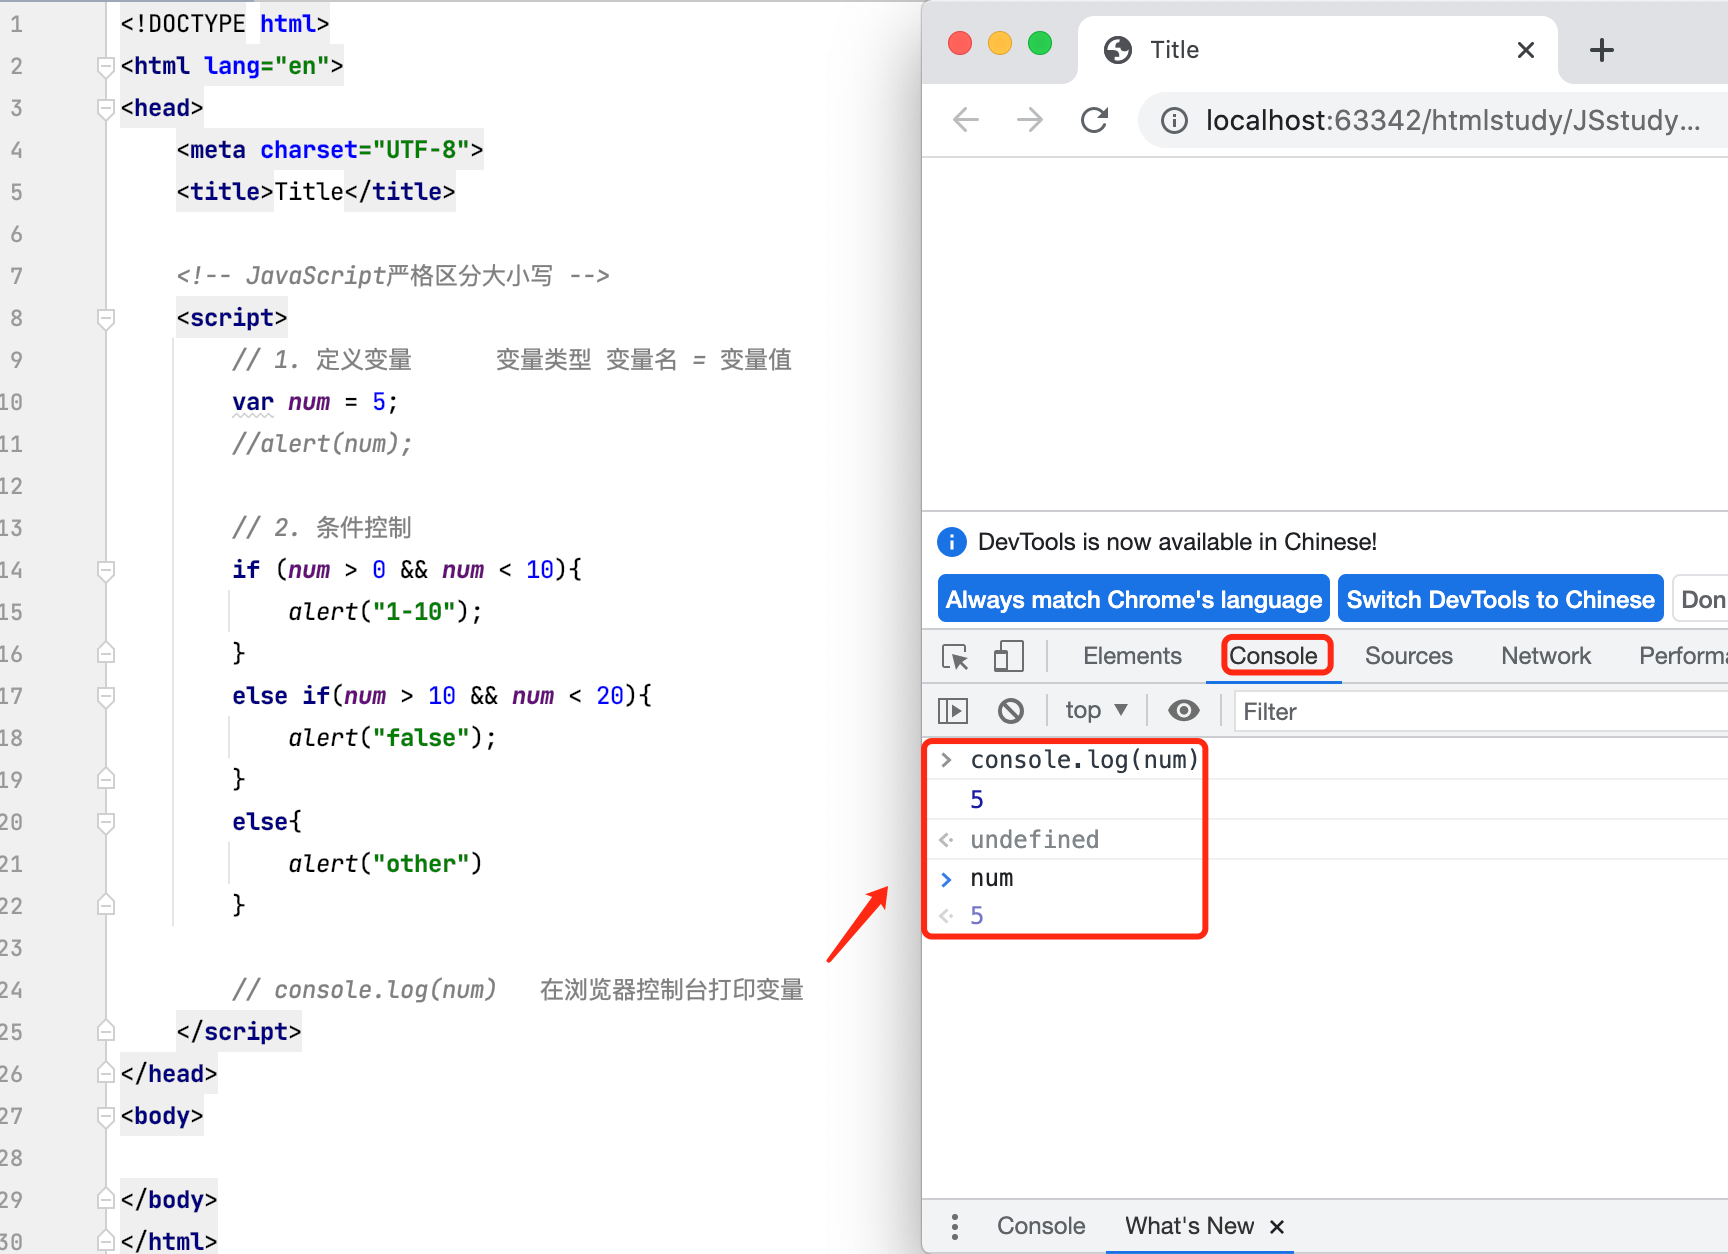1728x1254 pixels.
Task: Click the JavaScript case-sensitivity comment line
Action: tap(393, 276)
